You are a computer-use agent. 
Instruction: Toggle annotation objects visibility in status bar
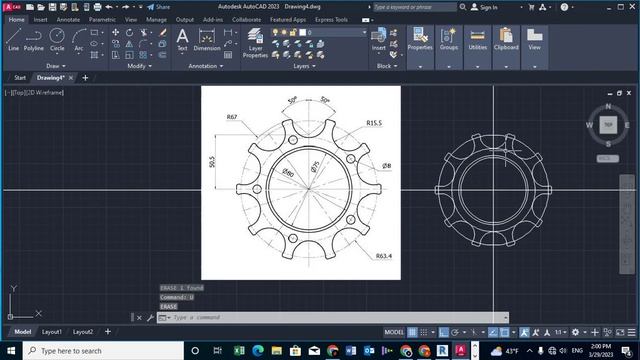tap(524, 332)
